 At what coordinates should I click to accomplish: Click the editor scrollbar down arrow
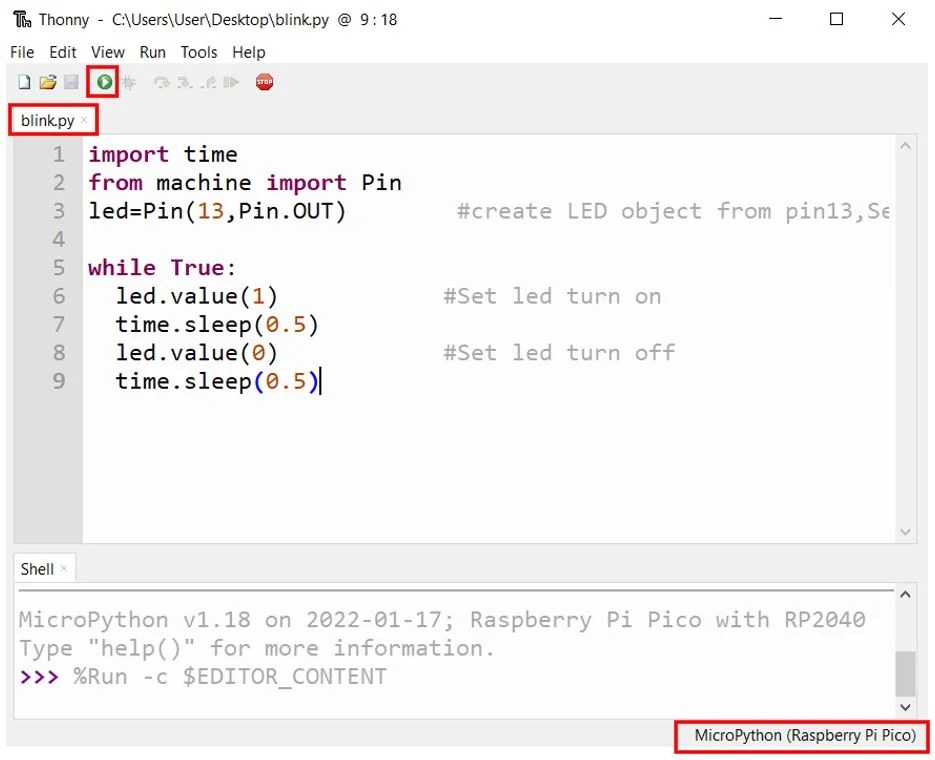coord(906,531)
